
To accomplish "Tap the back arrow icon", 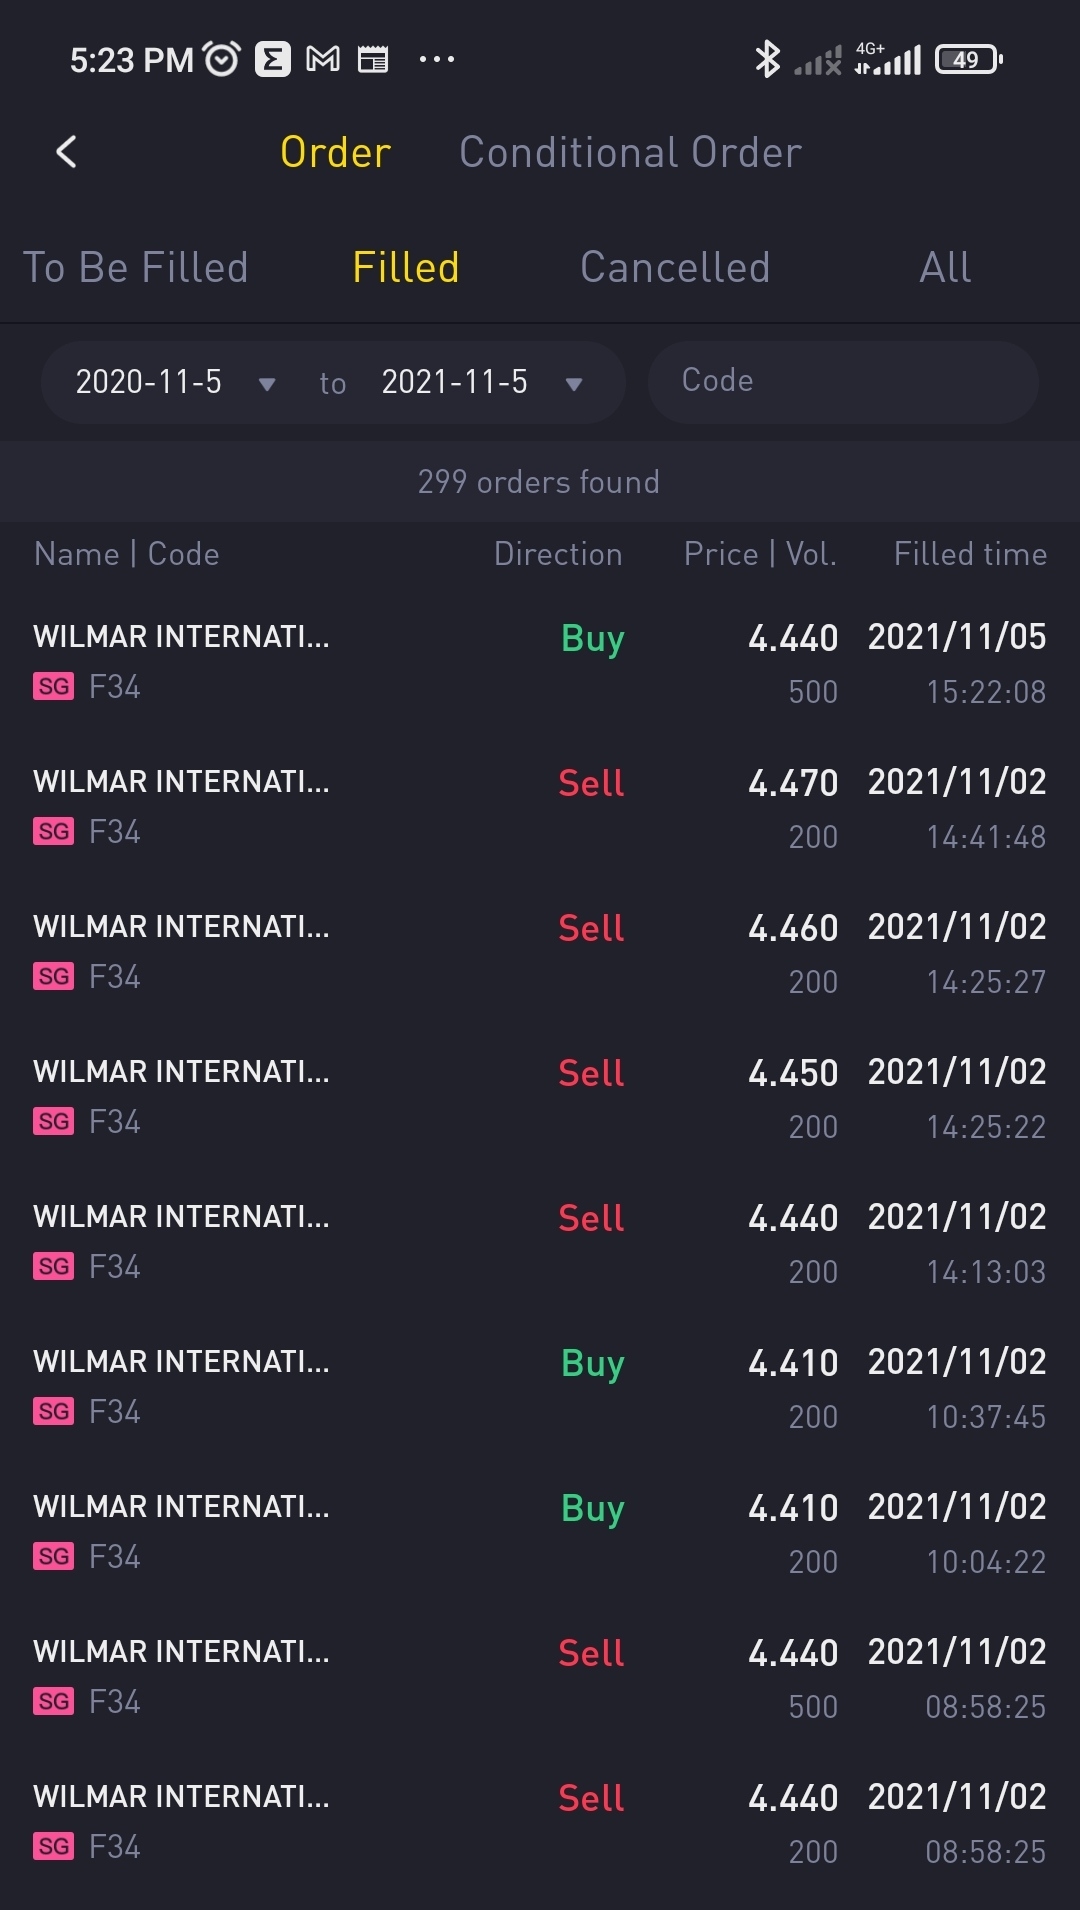I will pyautogui.click(x=66, y=152).
